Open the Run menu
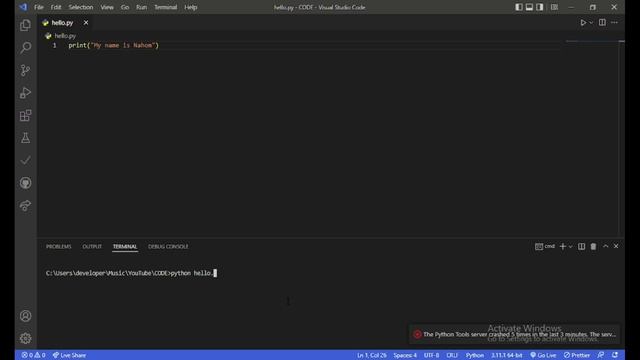Screen dimensions: 640x360 [x=142, y=7]
